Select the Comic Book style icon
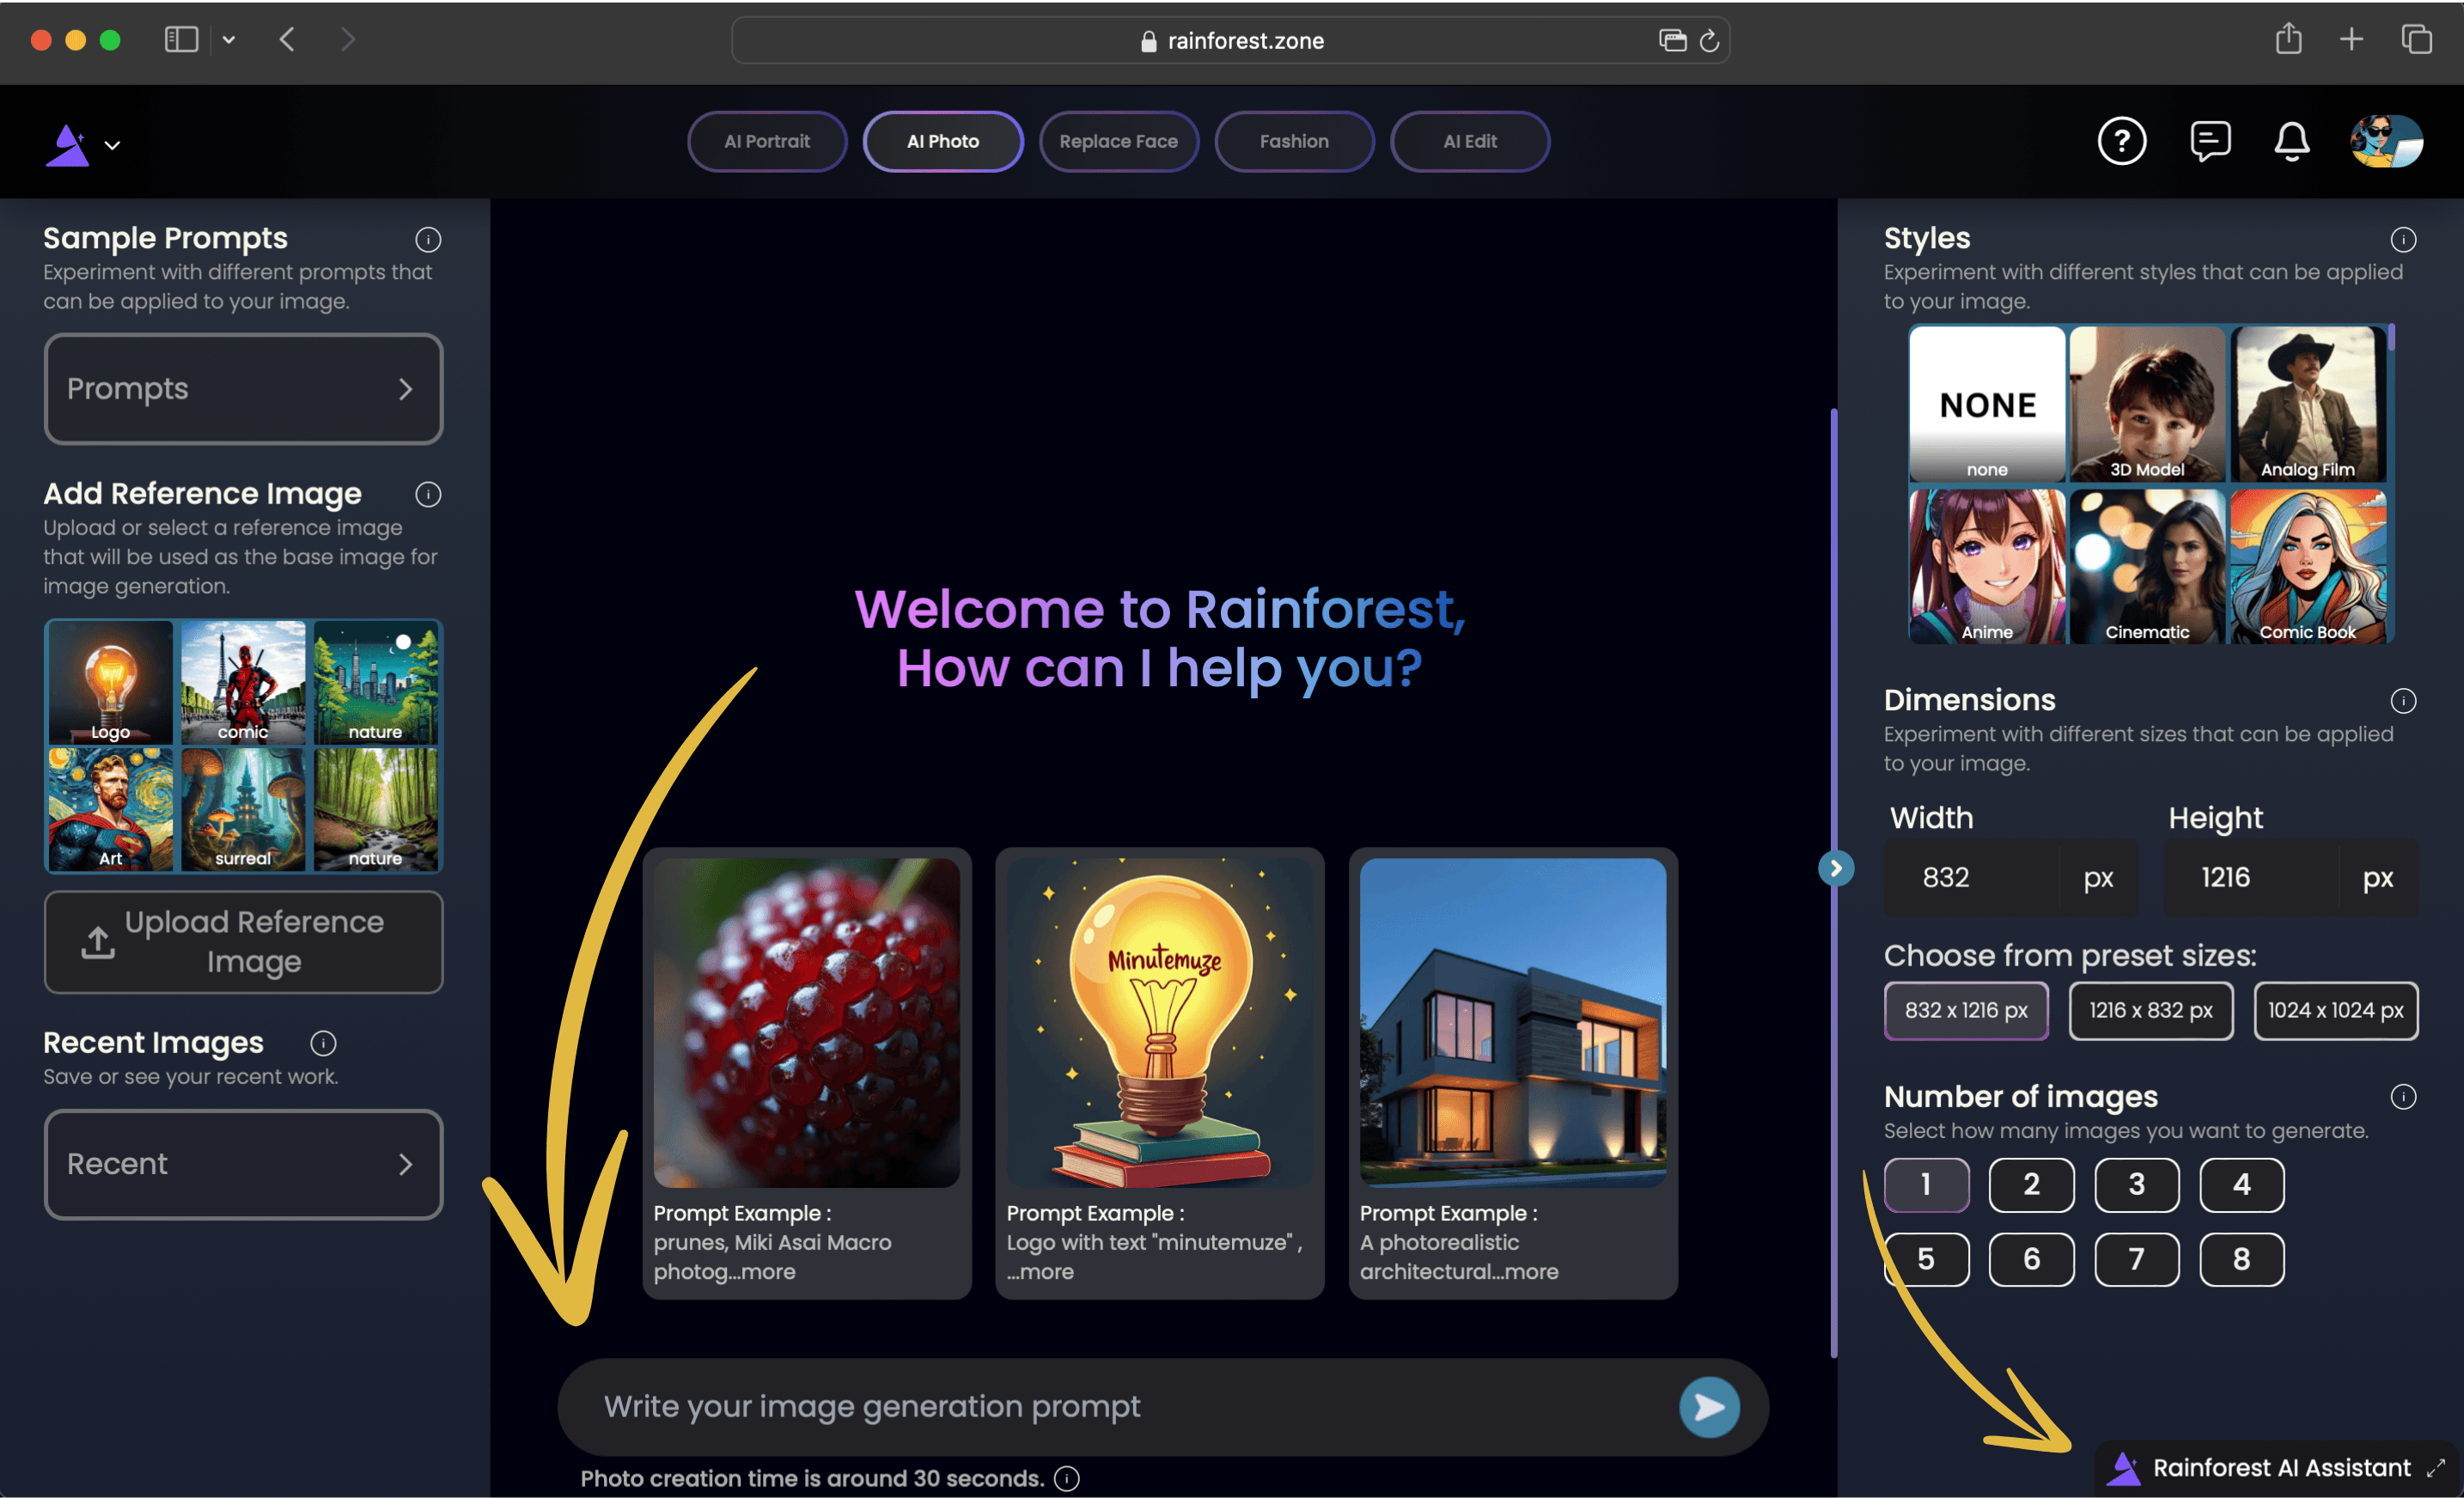Image resolution: width=2464 pixels, height=1498 pixels. click(2309, 569)
